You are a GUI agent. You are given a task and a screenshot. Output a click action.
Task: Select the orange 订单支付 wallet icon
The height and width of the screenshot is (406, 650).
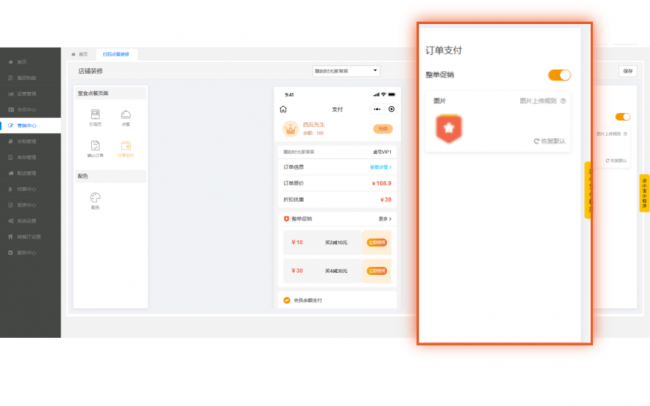click(126, 149)
